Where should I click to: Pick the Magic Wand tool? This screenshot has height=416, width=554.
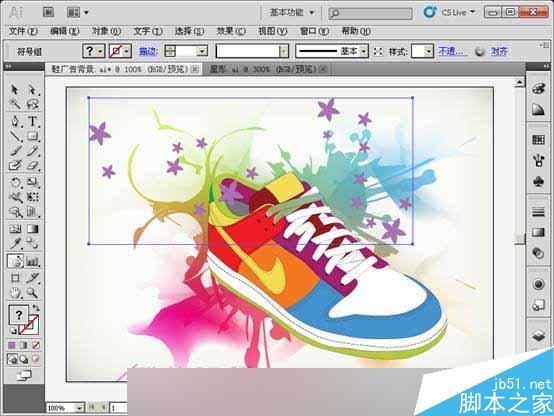(x=14, y=104)
